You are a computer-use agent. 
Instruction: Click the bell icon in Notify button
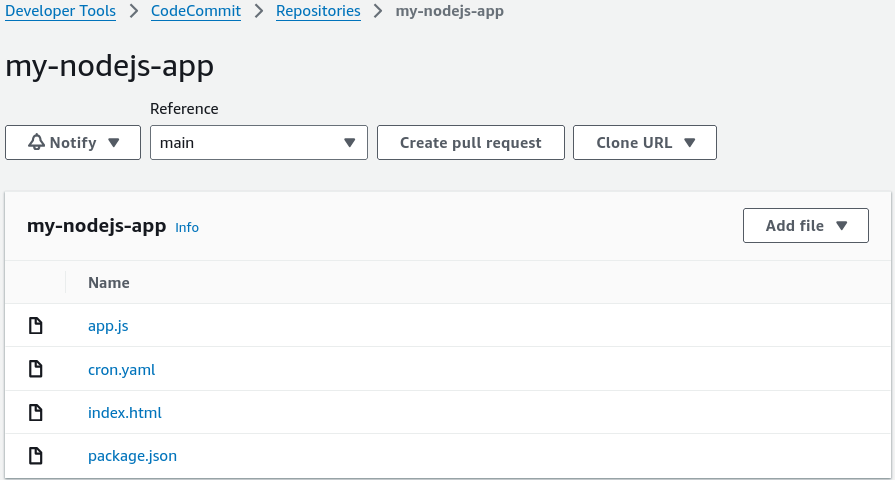coord(37,142)
